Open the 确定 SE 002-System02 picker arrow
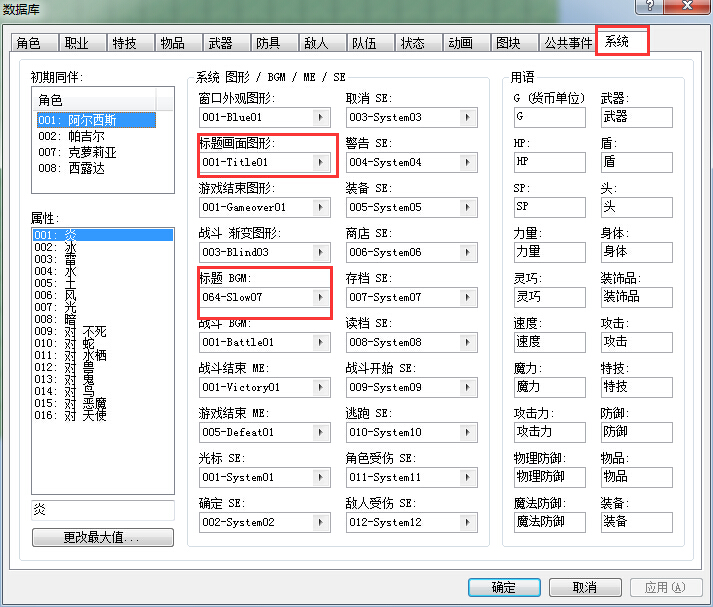This screenshot has height=607, width=713. point(321,522)
